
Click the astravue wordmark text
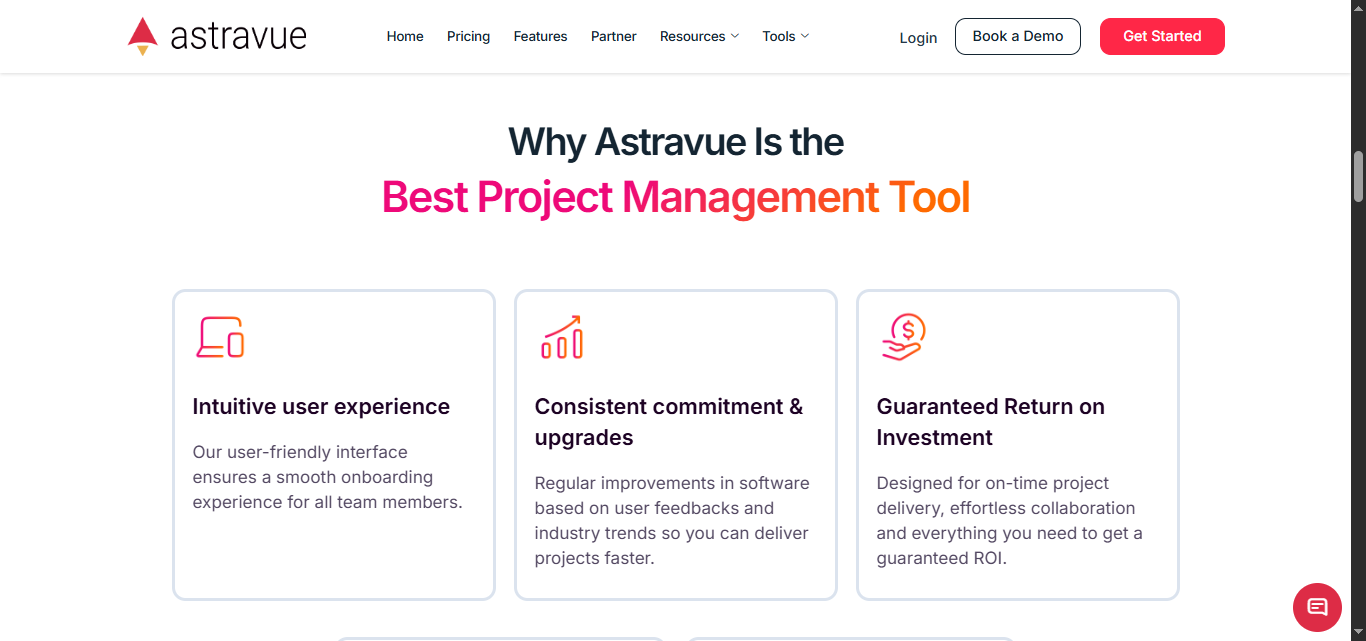pos(238,36)
